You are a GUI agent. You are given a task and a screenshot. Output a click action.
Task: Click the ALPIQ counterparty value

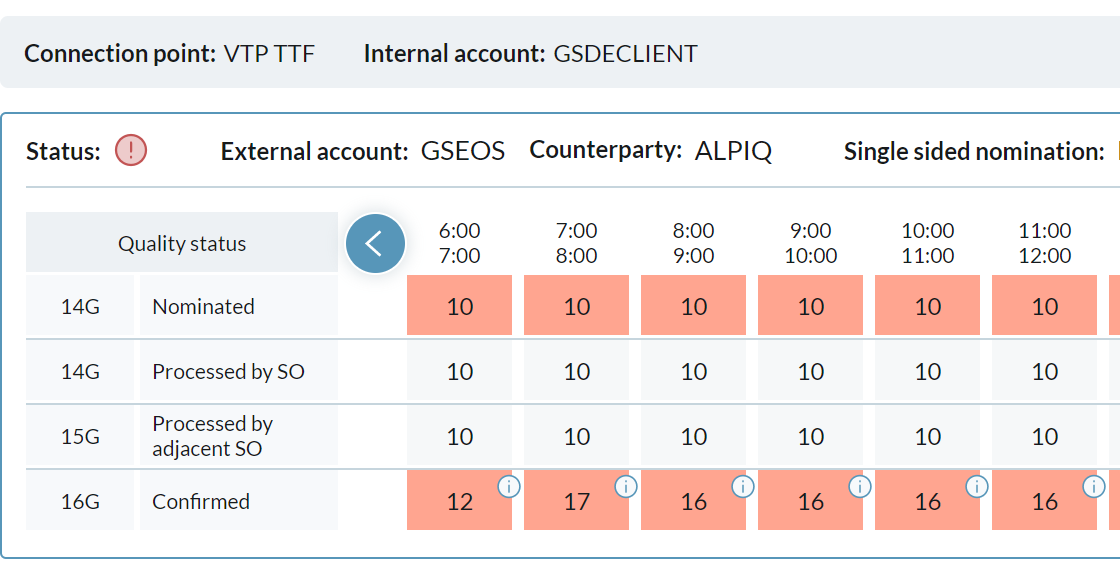pyautogui.click(x=733, y=151)
